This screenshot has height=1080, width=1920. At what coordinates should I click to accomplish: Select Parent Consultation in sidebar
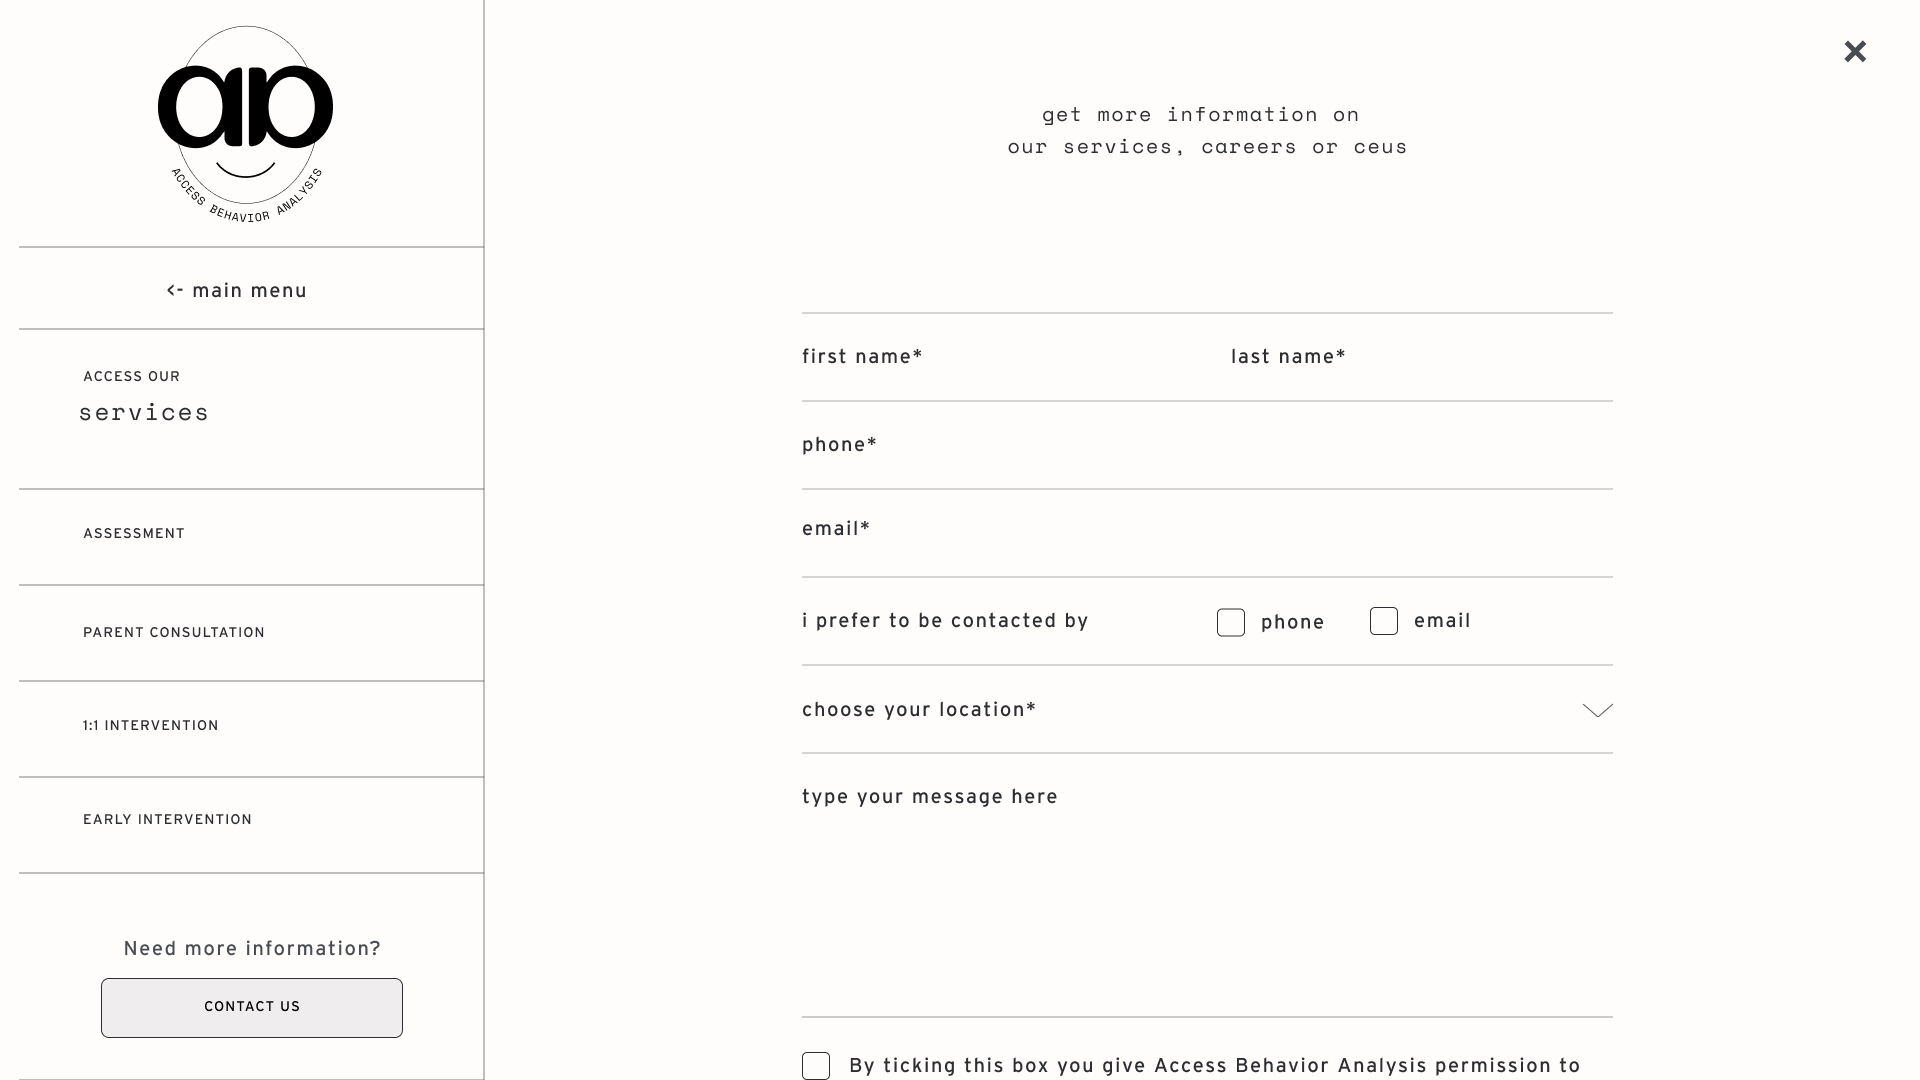click(174, 633)
